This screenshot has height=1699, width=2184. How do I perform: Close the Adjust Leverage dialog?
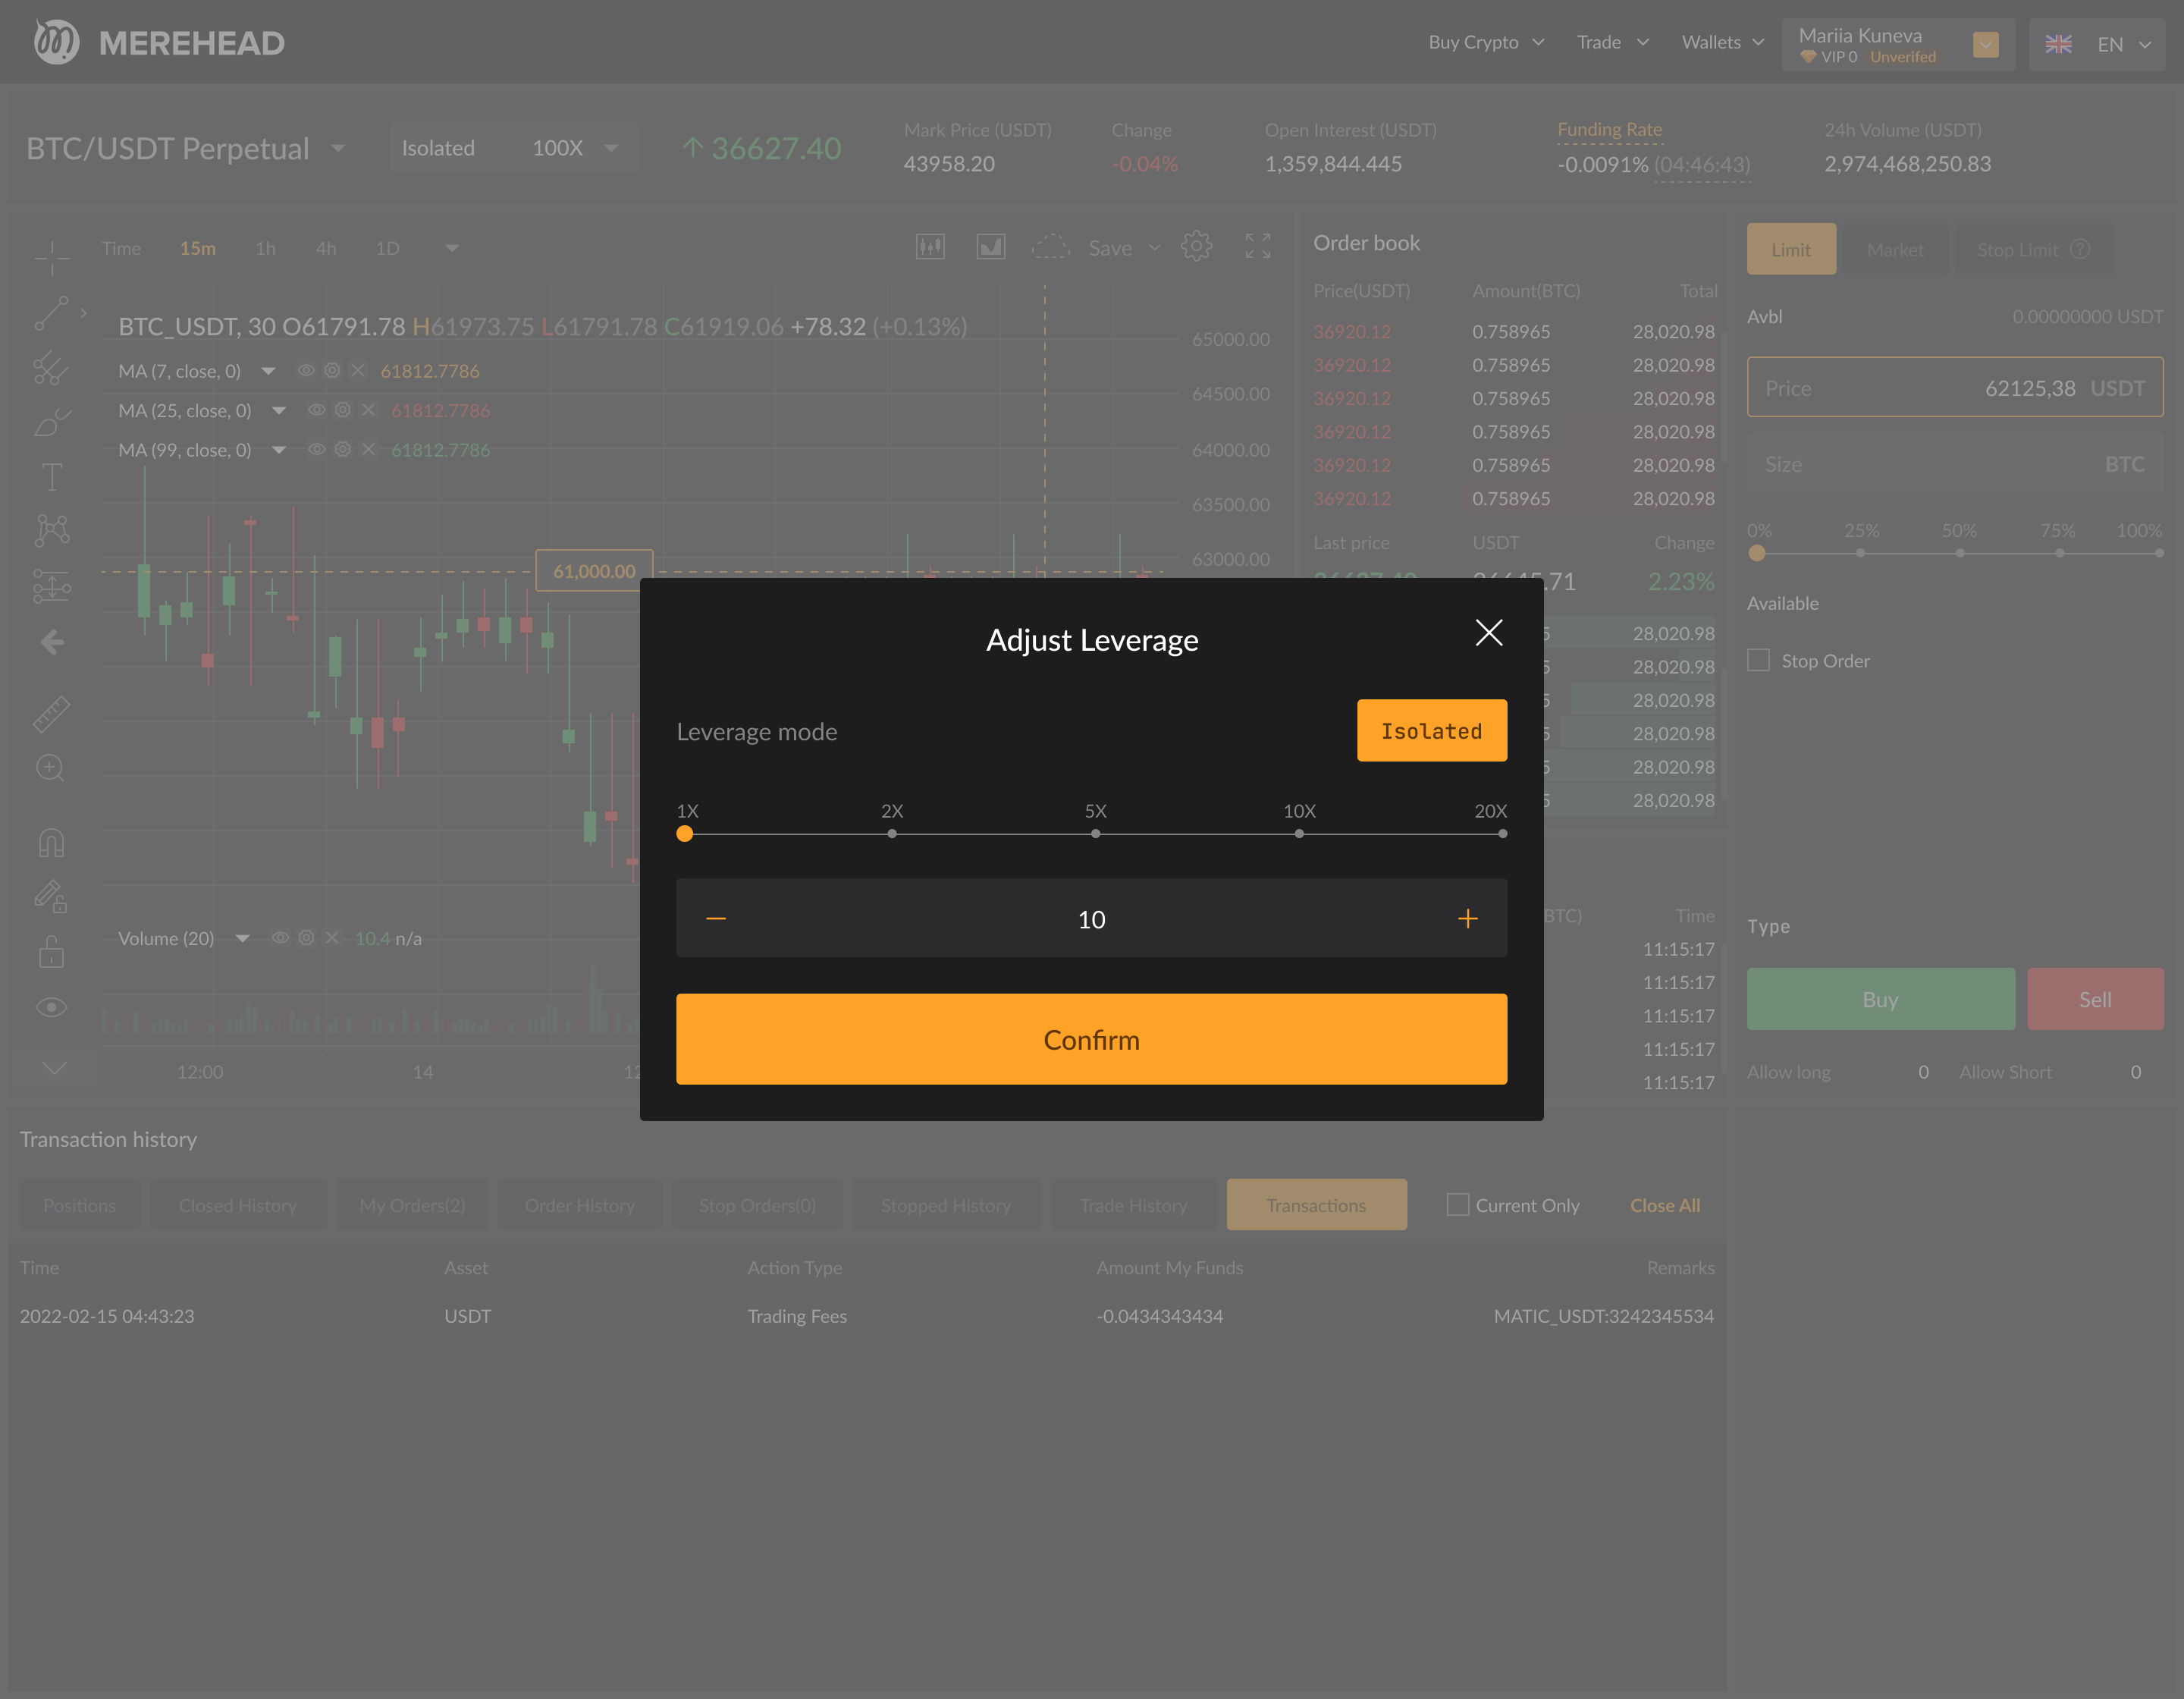click(1488, 632)
